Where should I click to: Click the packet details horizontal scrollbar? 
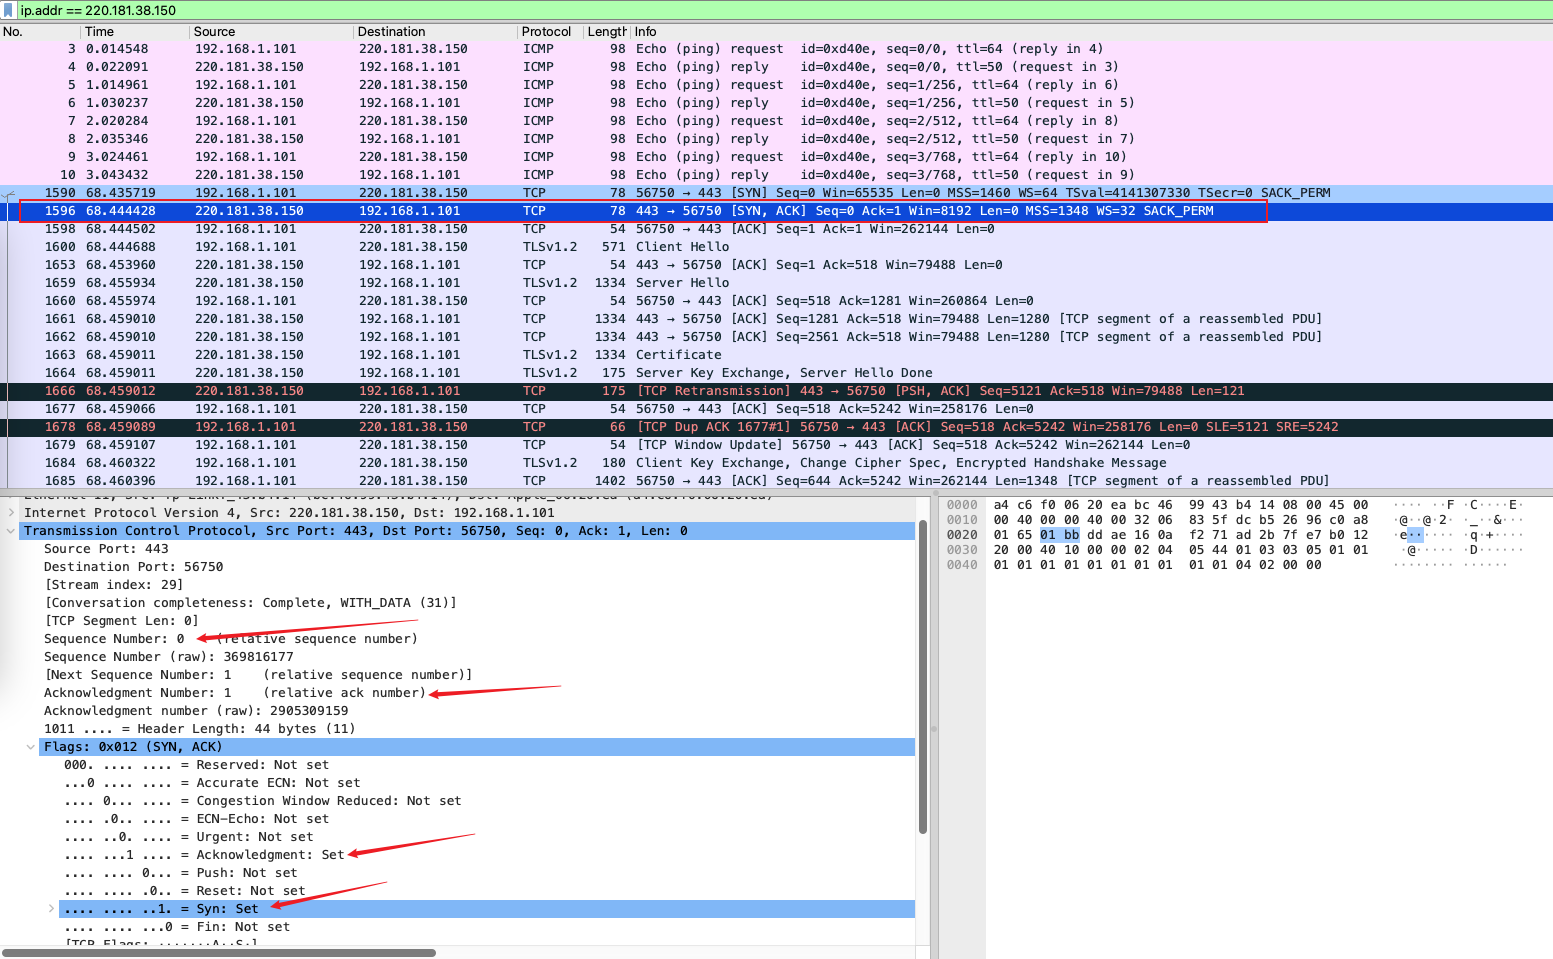click(x=219, y=952)
